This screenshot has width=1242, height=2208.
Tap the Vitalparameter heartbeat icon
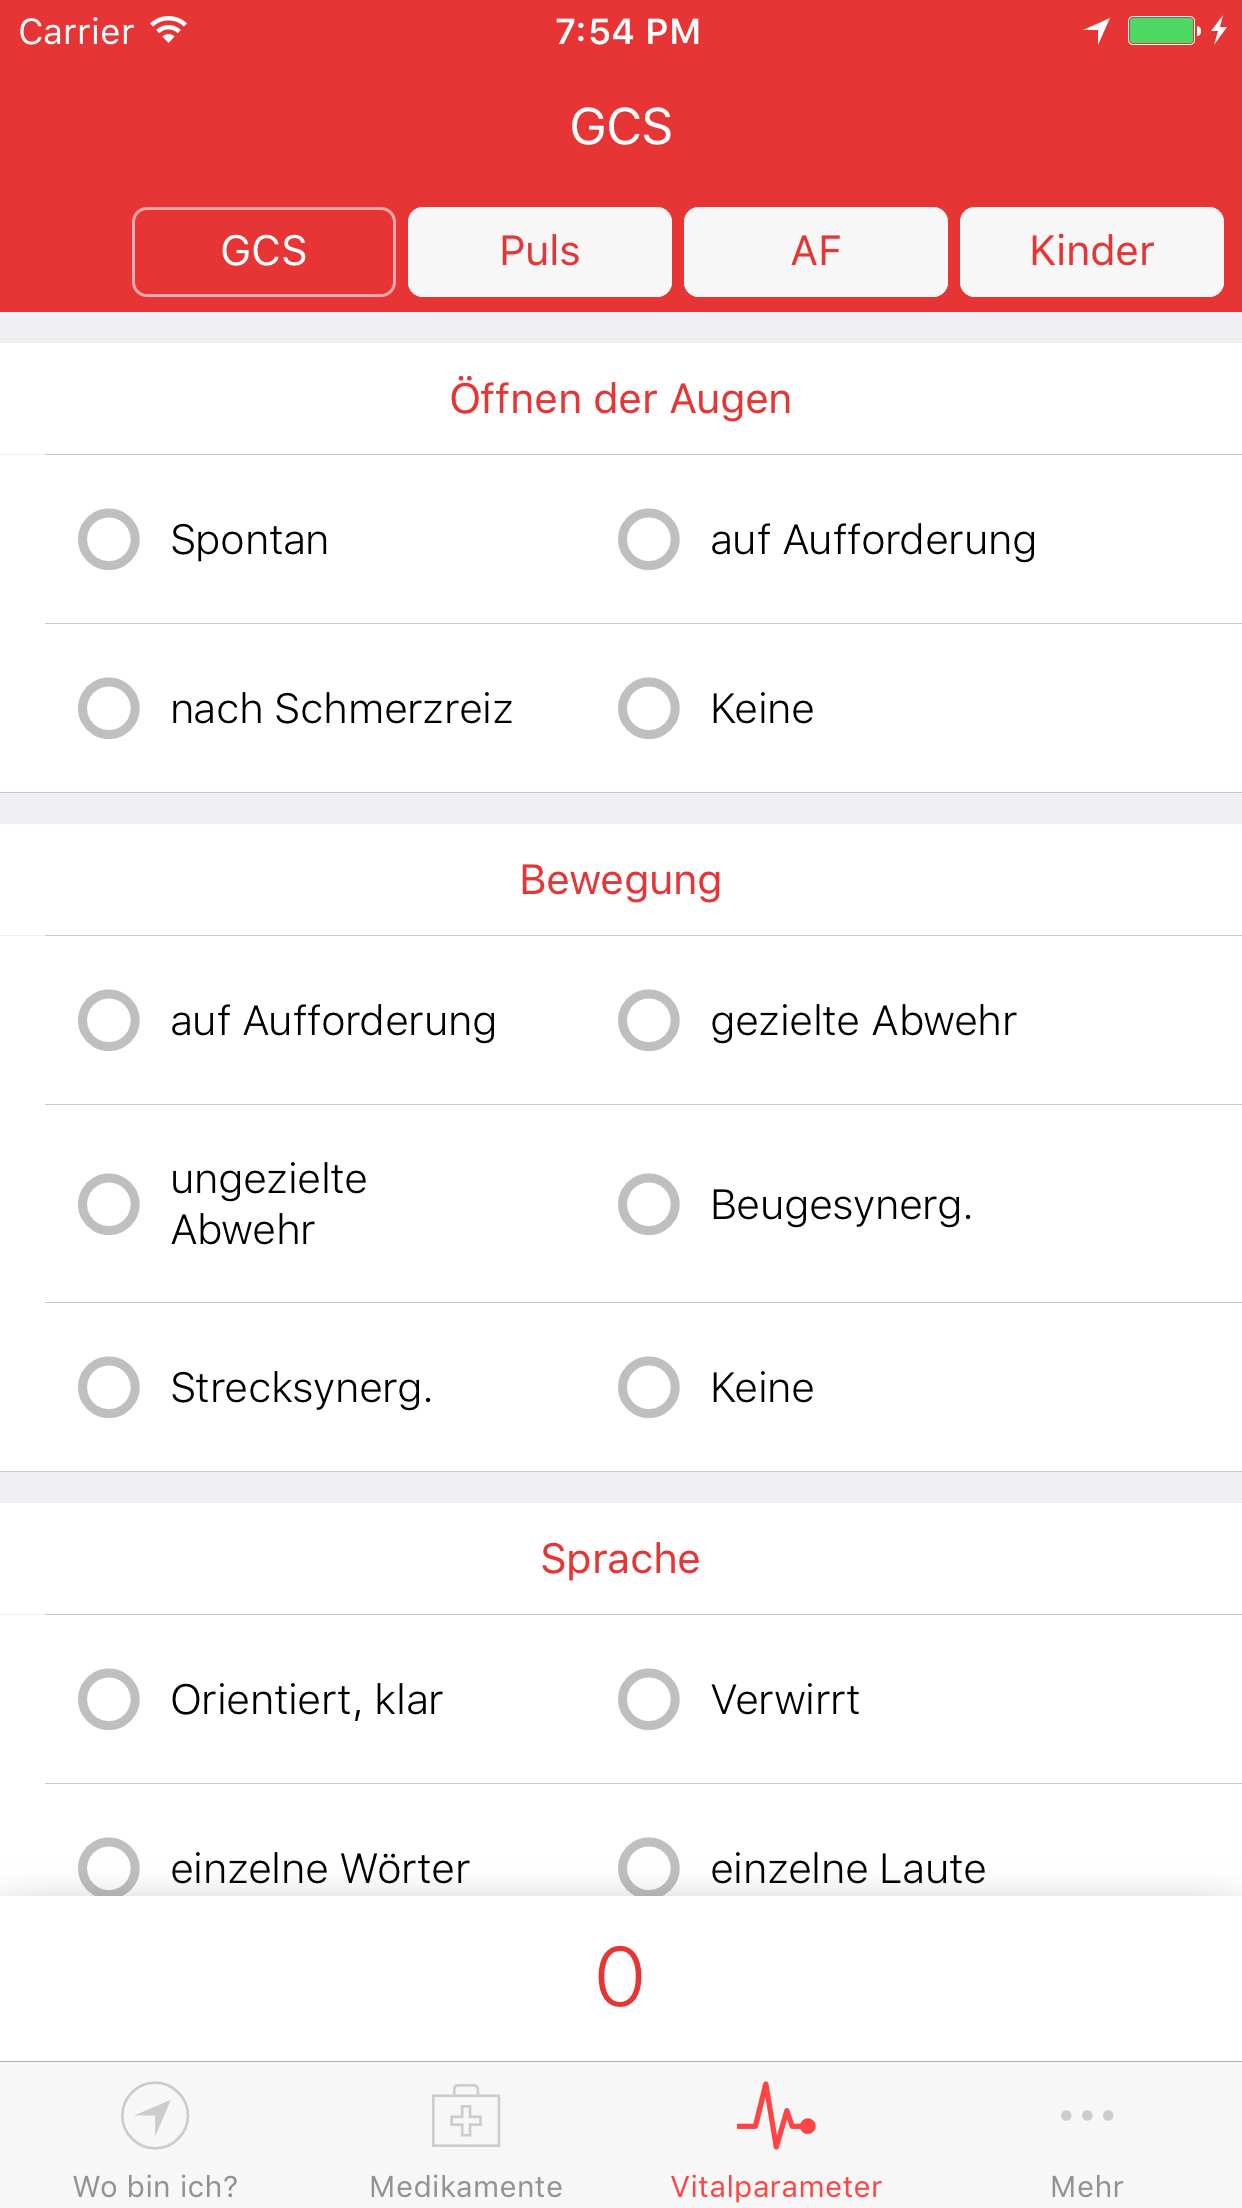pyautogui.click(x=776, y=2116)
